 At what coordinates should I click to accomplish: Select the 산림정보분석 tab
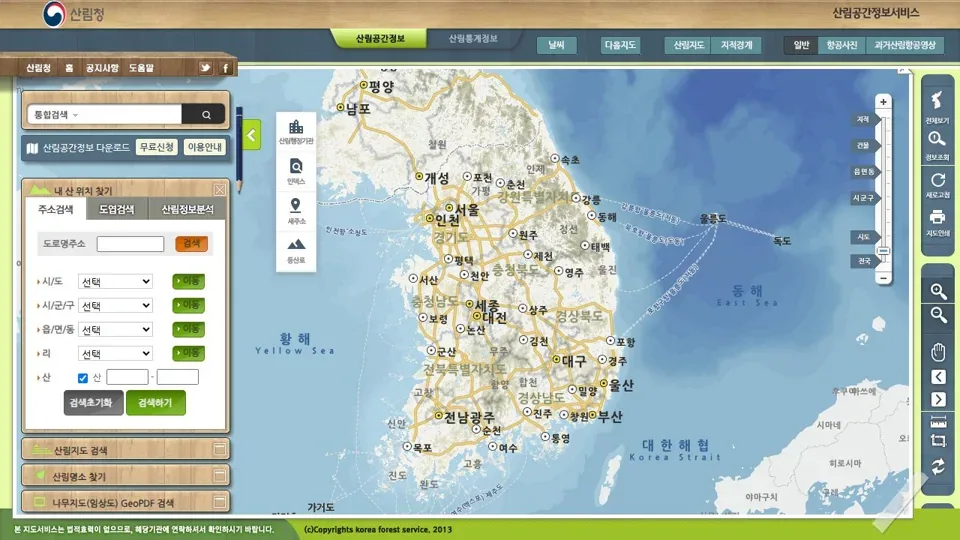[x=187, y=209]
